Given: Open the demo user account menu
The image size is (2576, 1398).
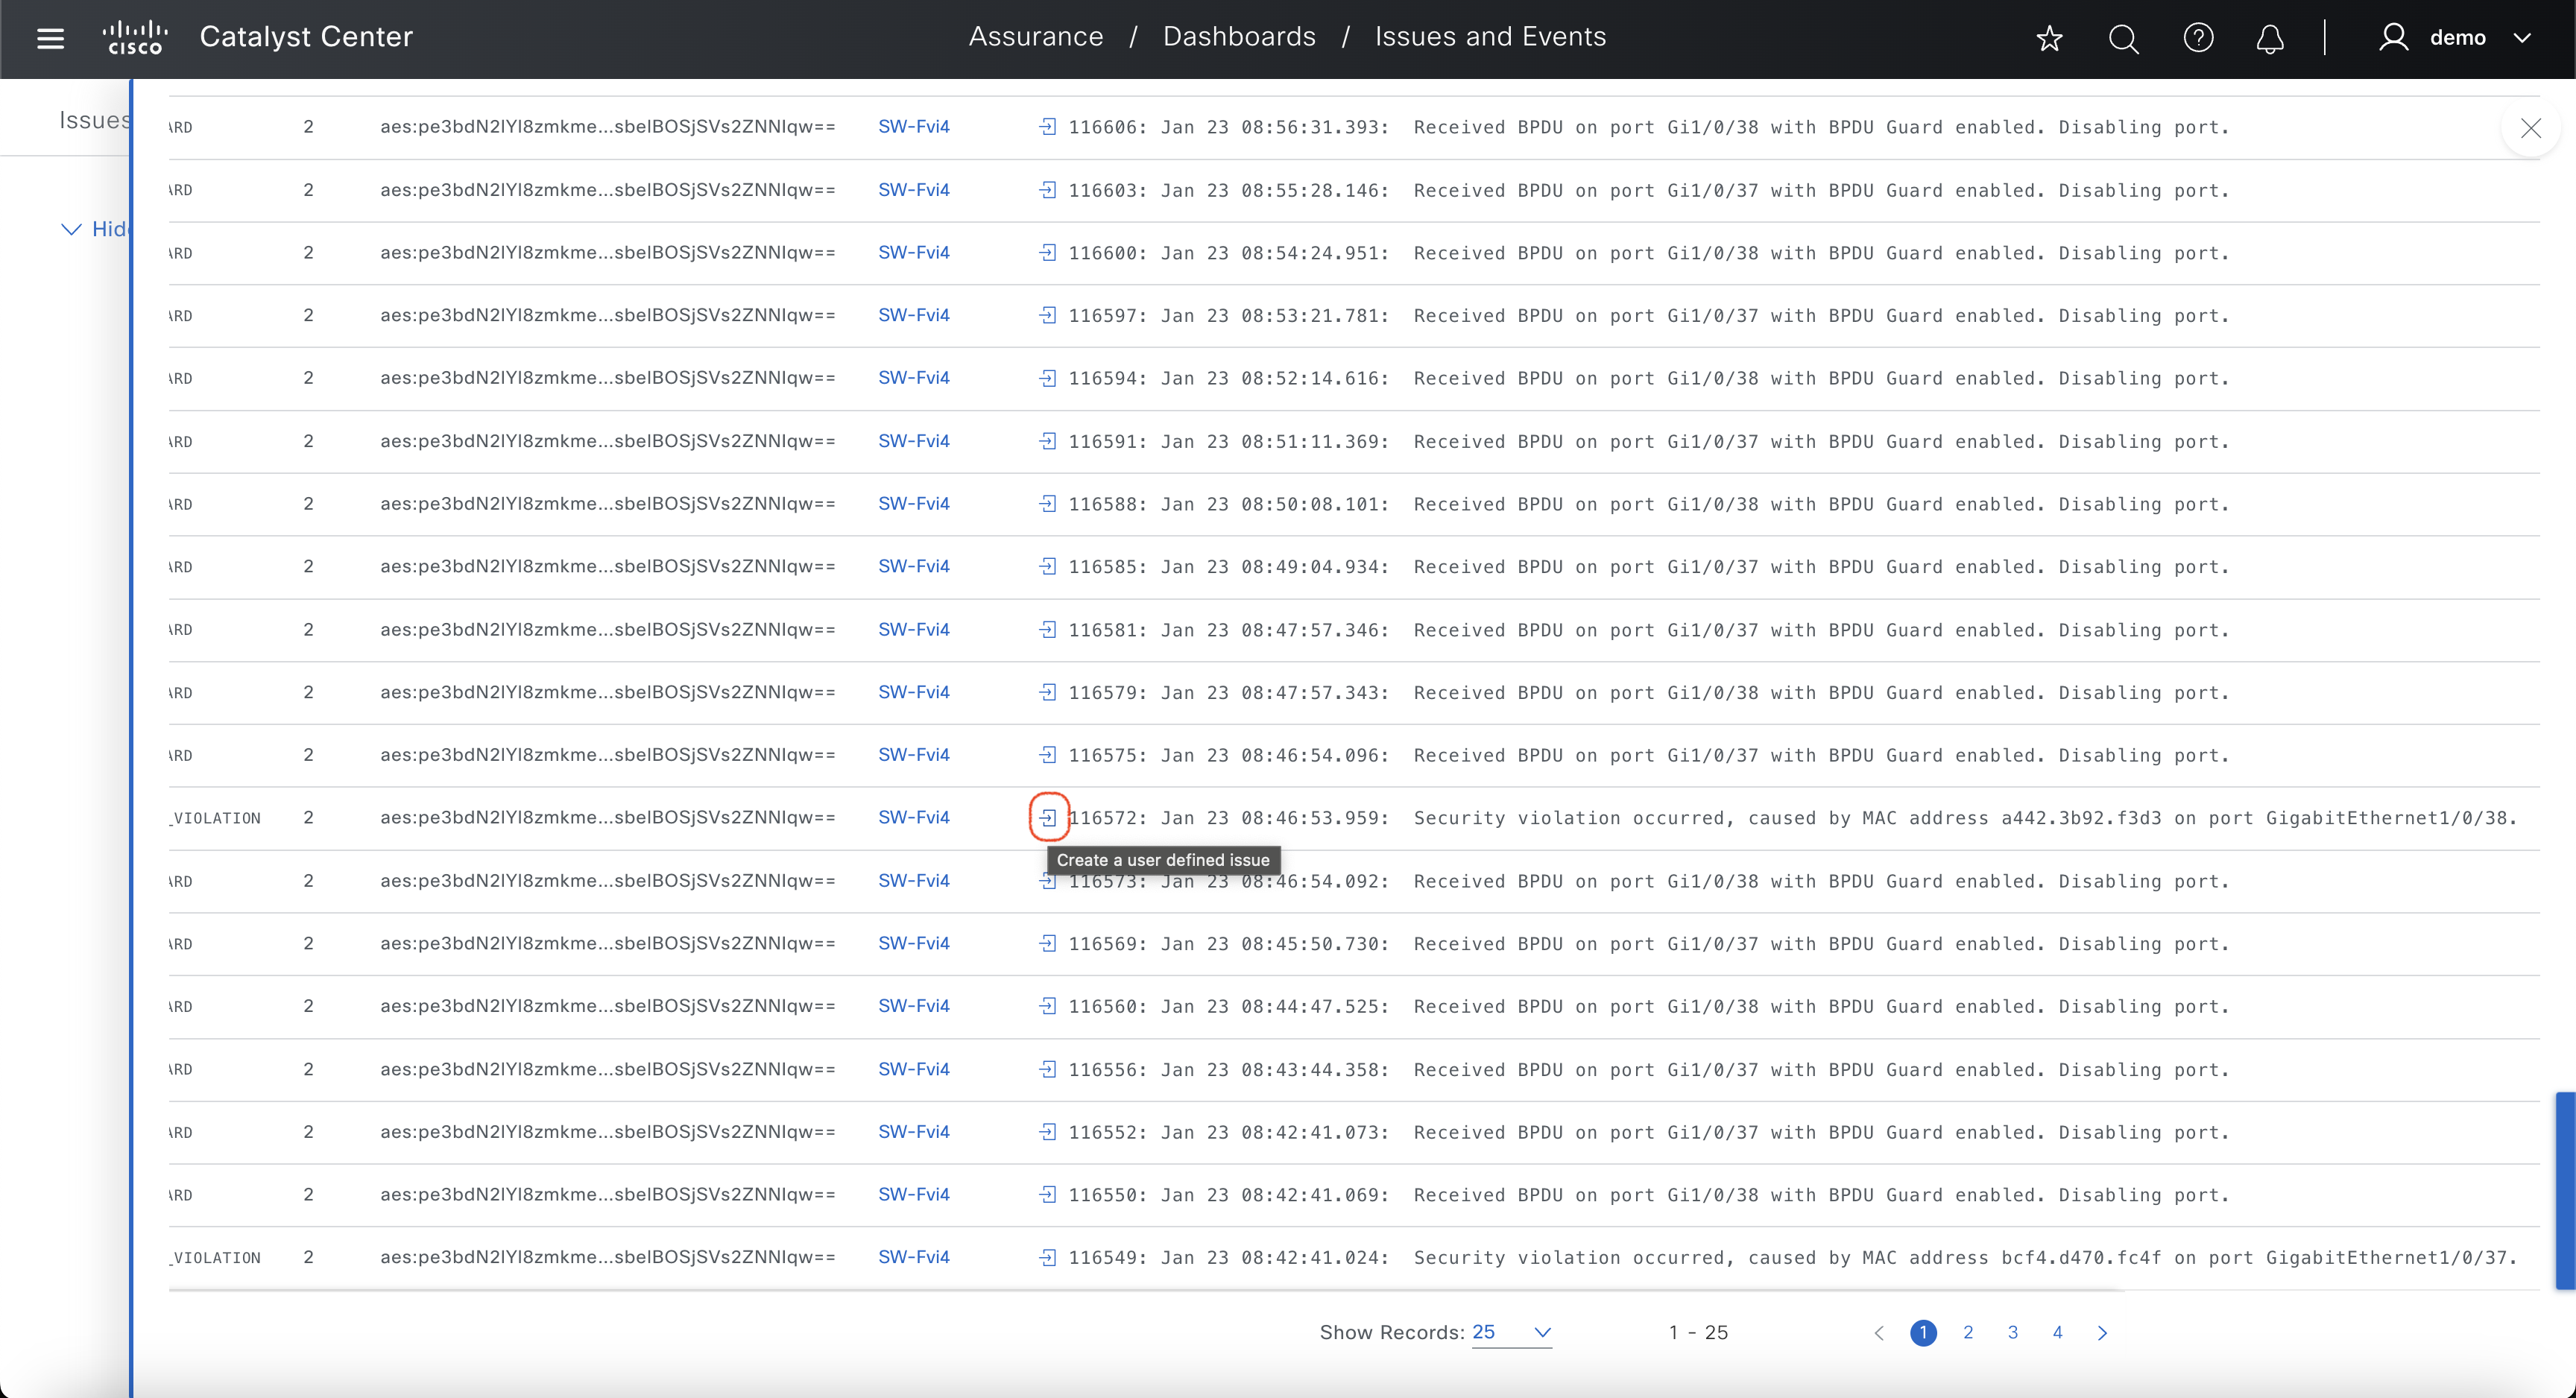Looking at the screenshot, I should click(2455, 38).
